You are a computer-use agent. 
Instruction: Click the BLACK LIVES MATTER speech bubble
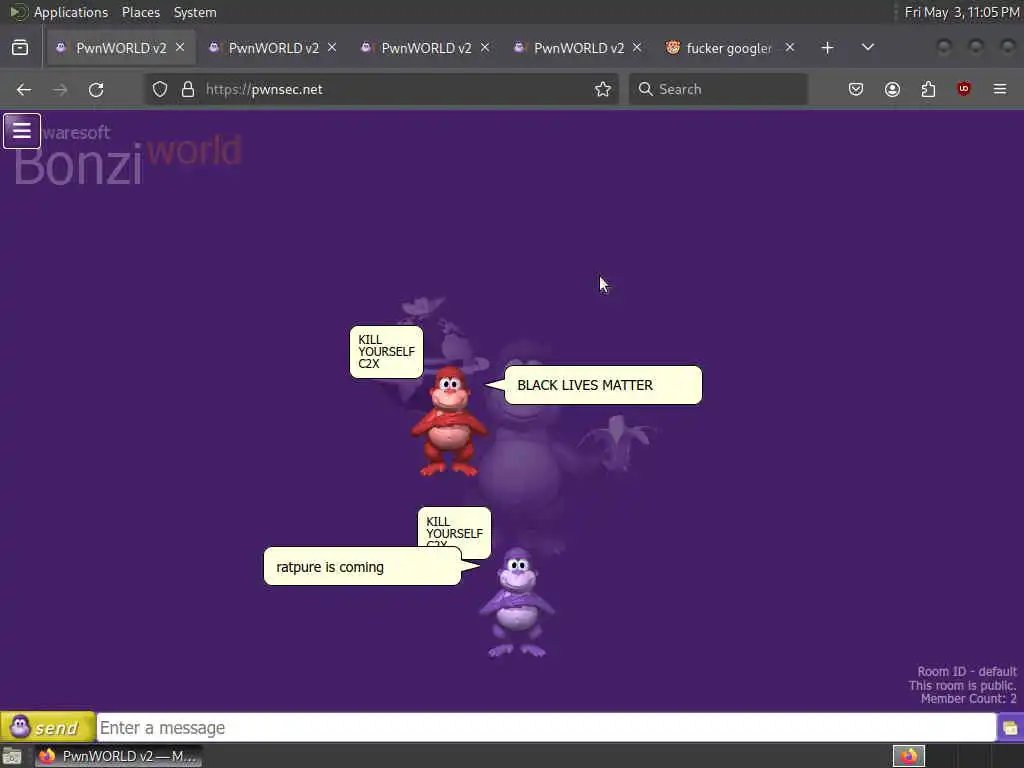[603, 385]
